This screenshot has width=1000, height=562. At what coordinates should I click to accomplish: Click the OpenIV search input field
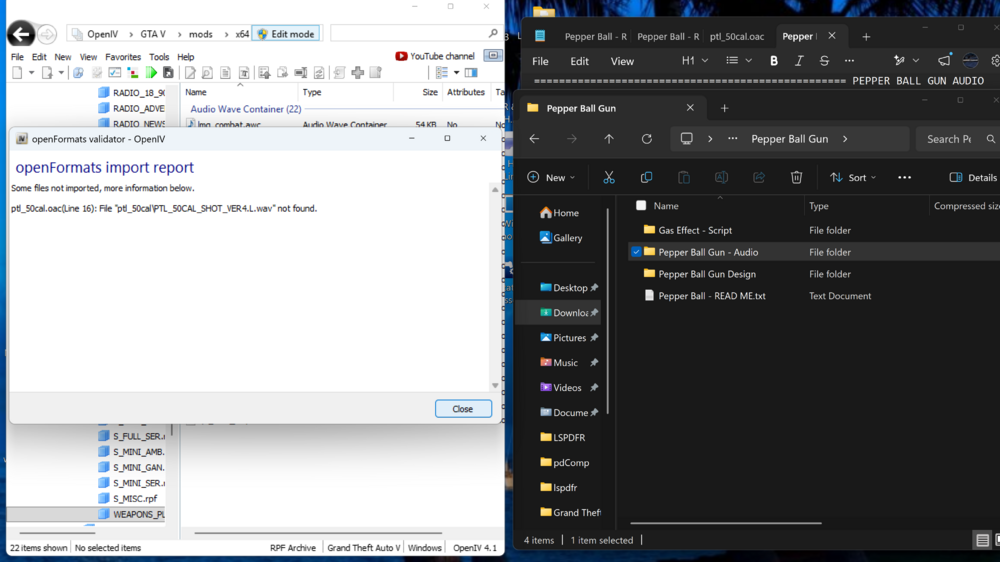(x=409, y=33)
